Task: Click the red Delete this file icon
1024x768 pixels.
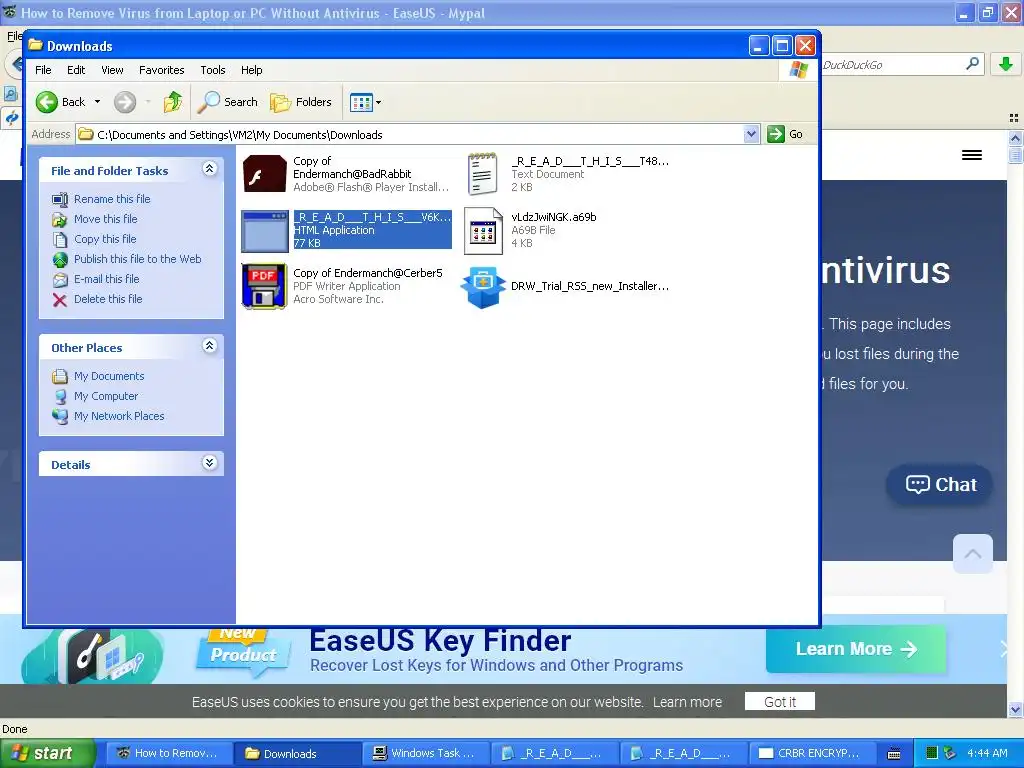Action: tap(60, 300)
